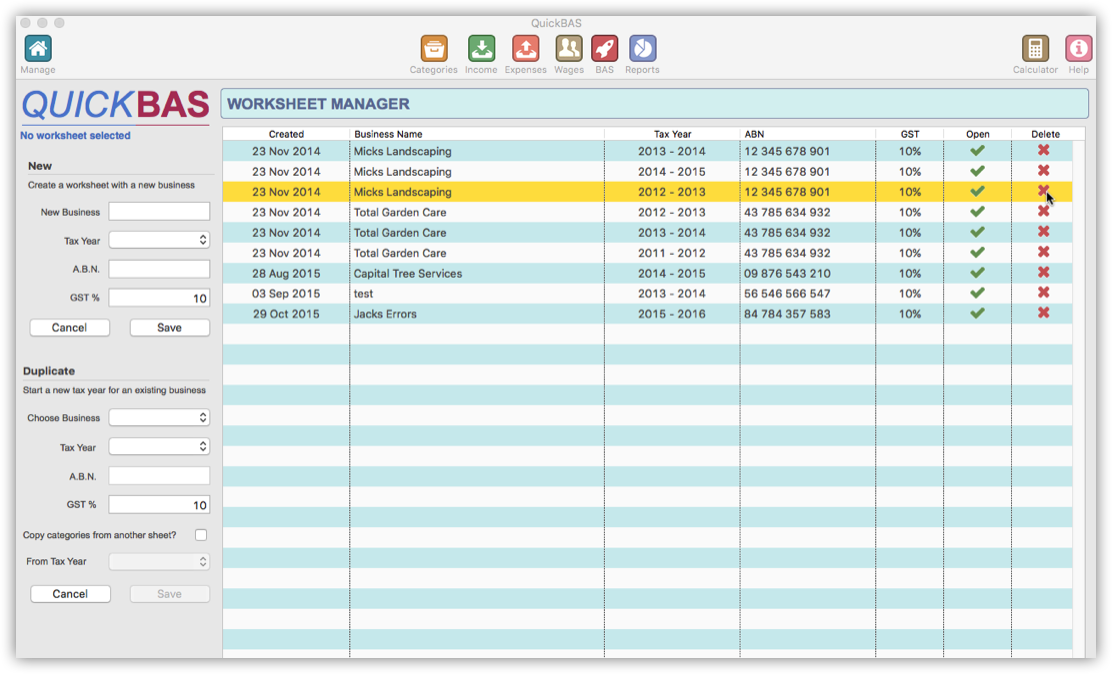This screenshot has width=1112, height=674.
Task: Open the BAS tool
Action: [x=606, y=47]
